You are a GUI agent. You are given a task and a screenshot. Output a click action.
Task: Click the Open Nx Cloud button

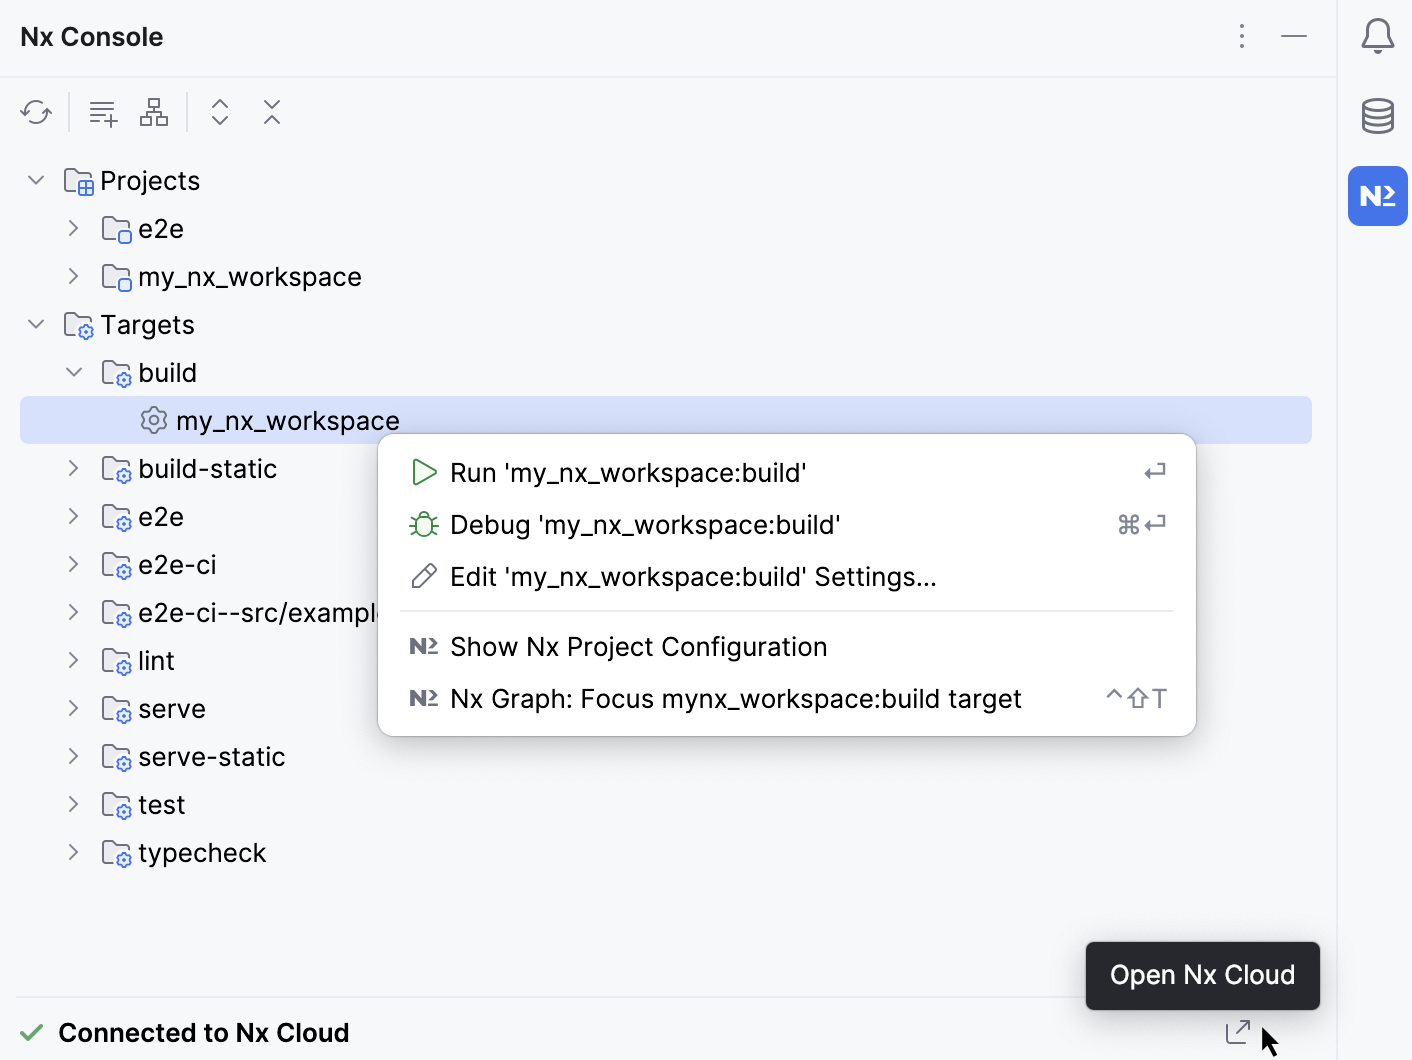pyautogui.click(x=1202, y=975)
